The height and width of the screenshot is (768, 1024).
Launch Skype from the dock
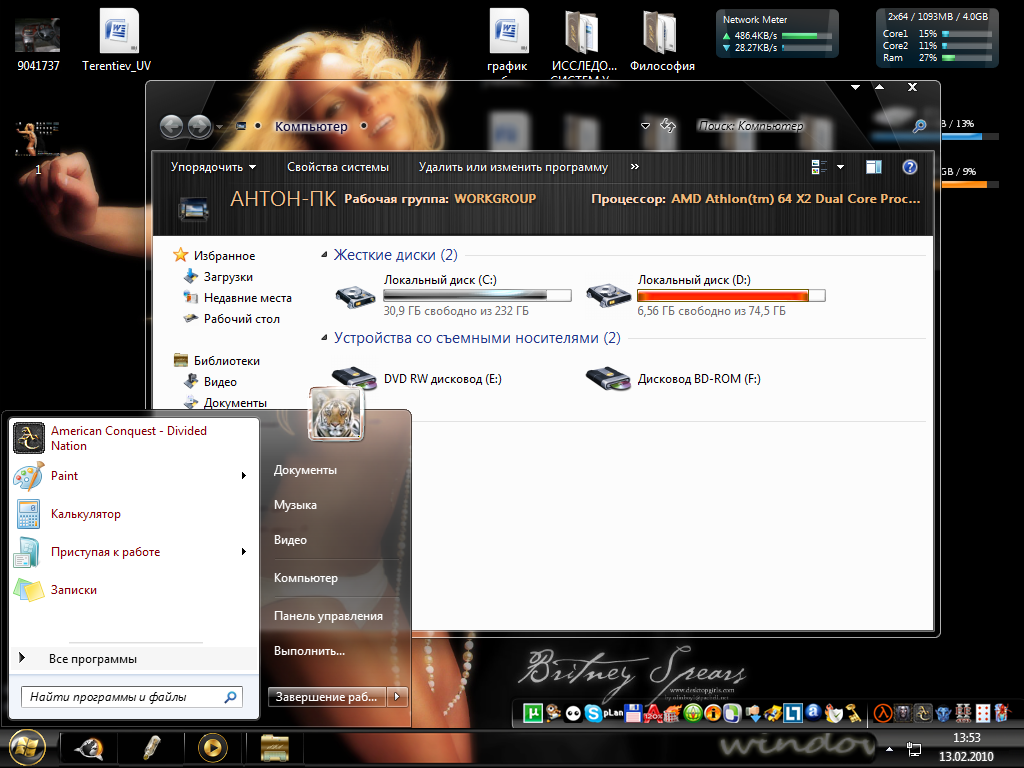(x=593, y=713)
